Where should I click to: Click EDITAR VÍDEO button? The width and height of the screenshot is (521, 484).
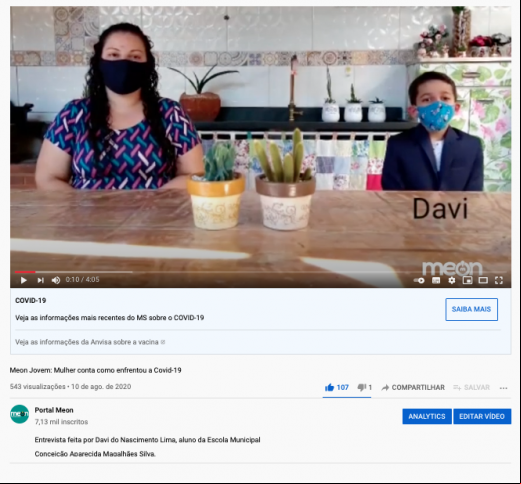coord(482,416)
